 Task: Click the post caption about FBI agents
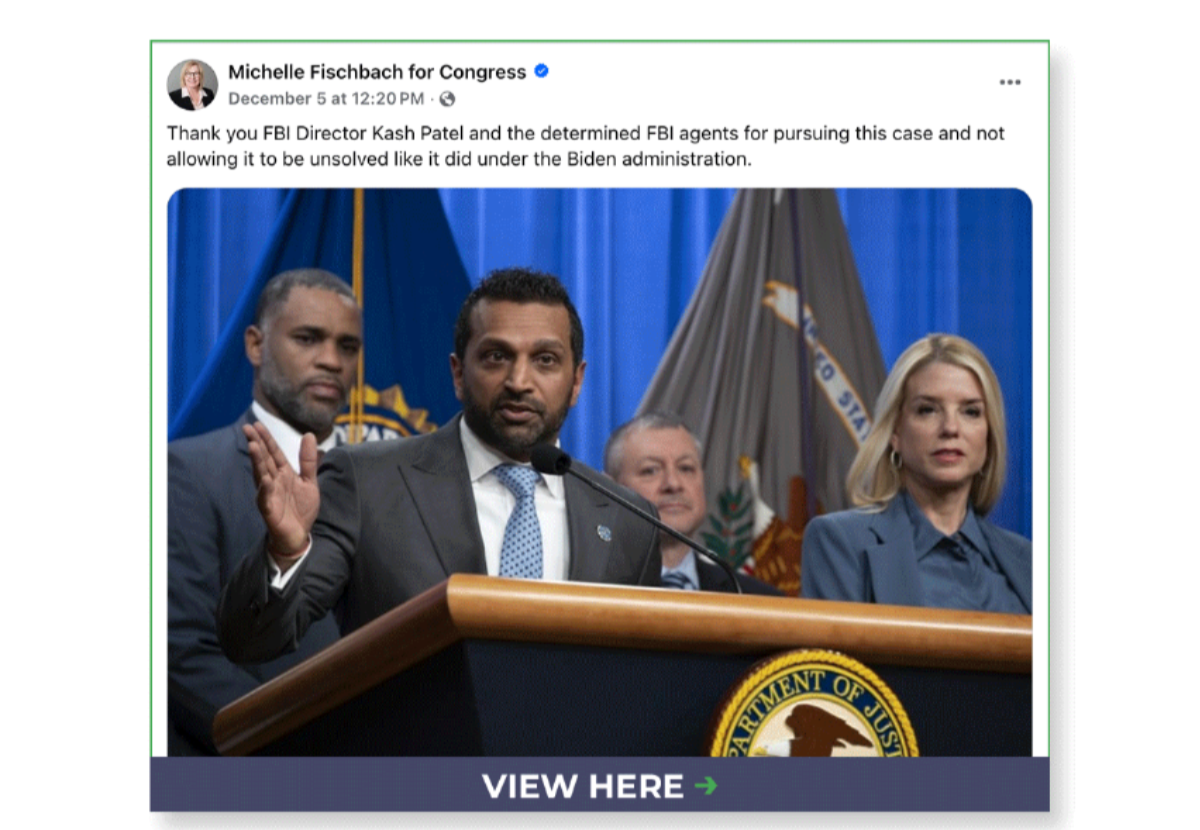click(586, 146)
